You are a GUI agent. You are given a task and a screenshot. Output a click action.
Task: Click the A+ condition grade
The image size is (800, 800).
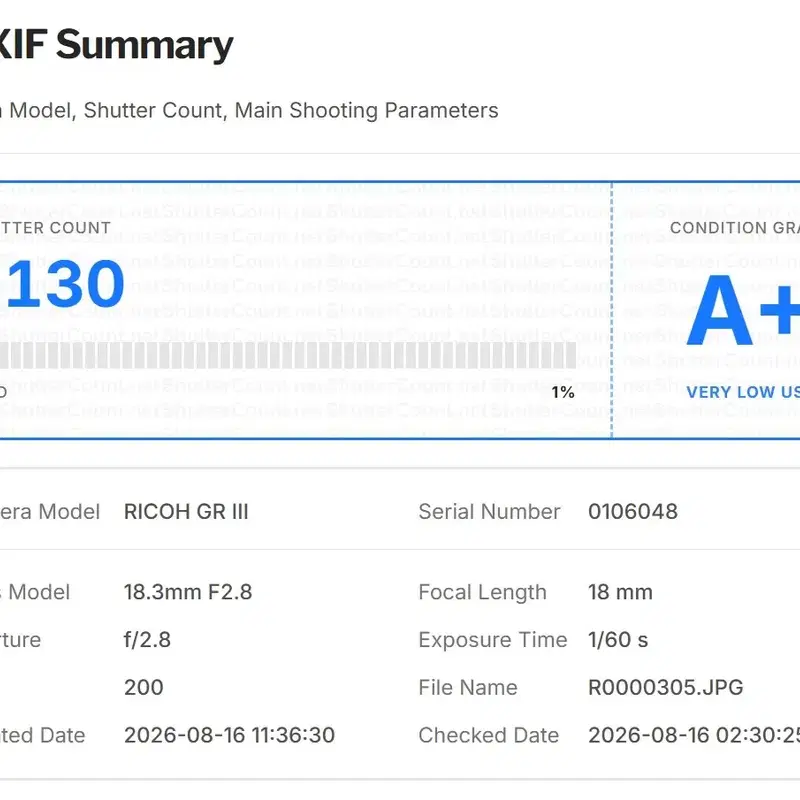click(743, 309)
